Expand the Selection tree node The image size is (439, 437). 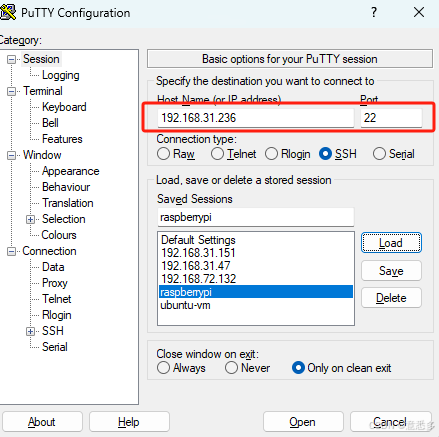(31, 219)
